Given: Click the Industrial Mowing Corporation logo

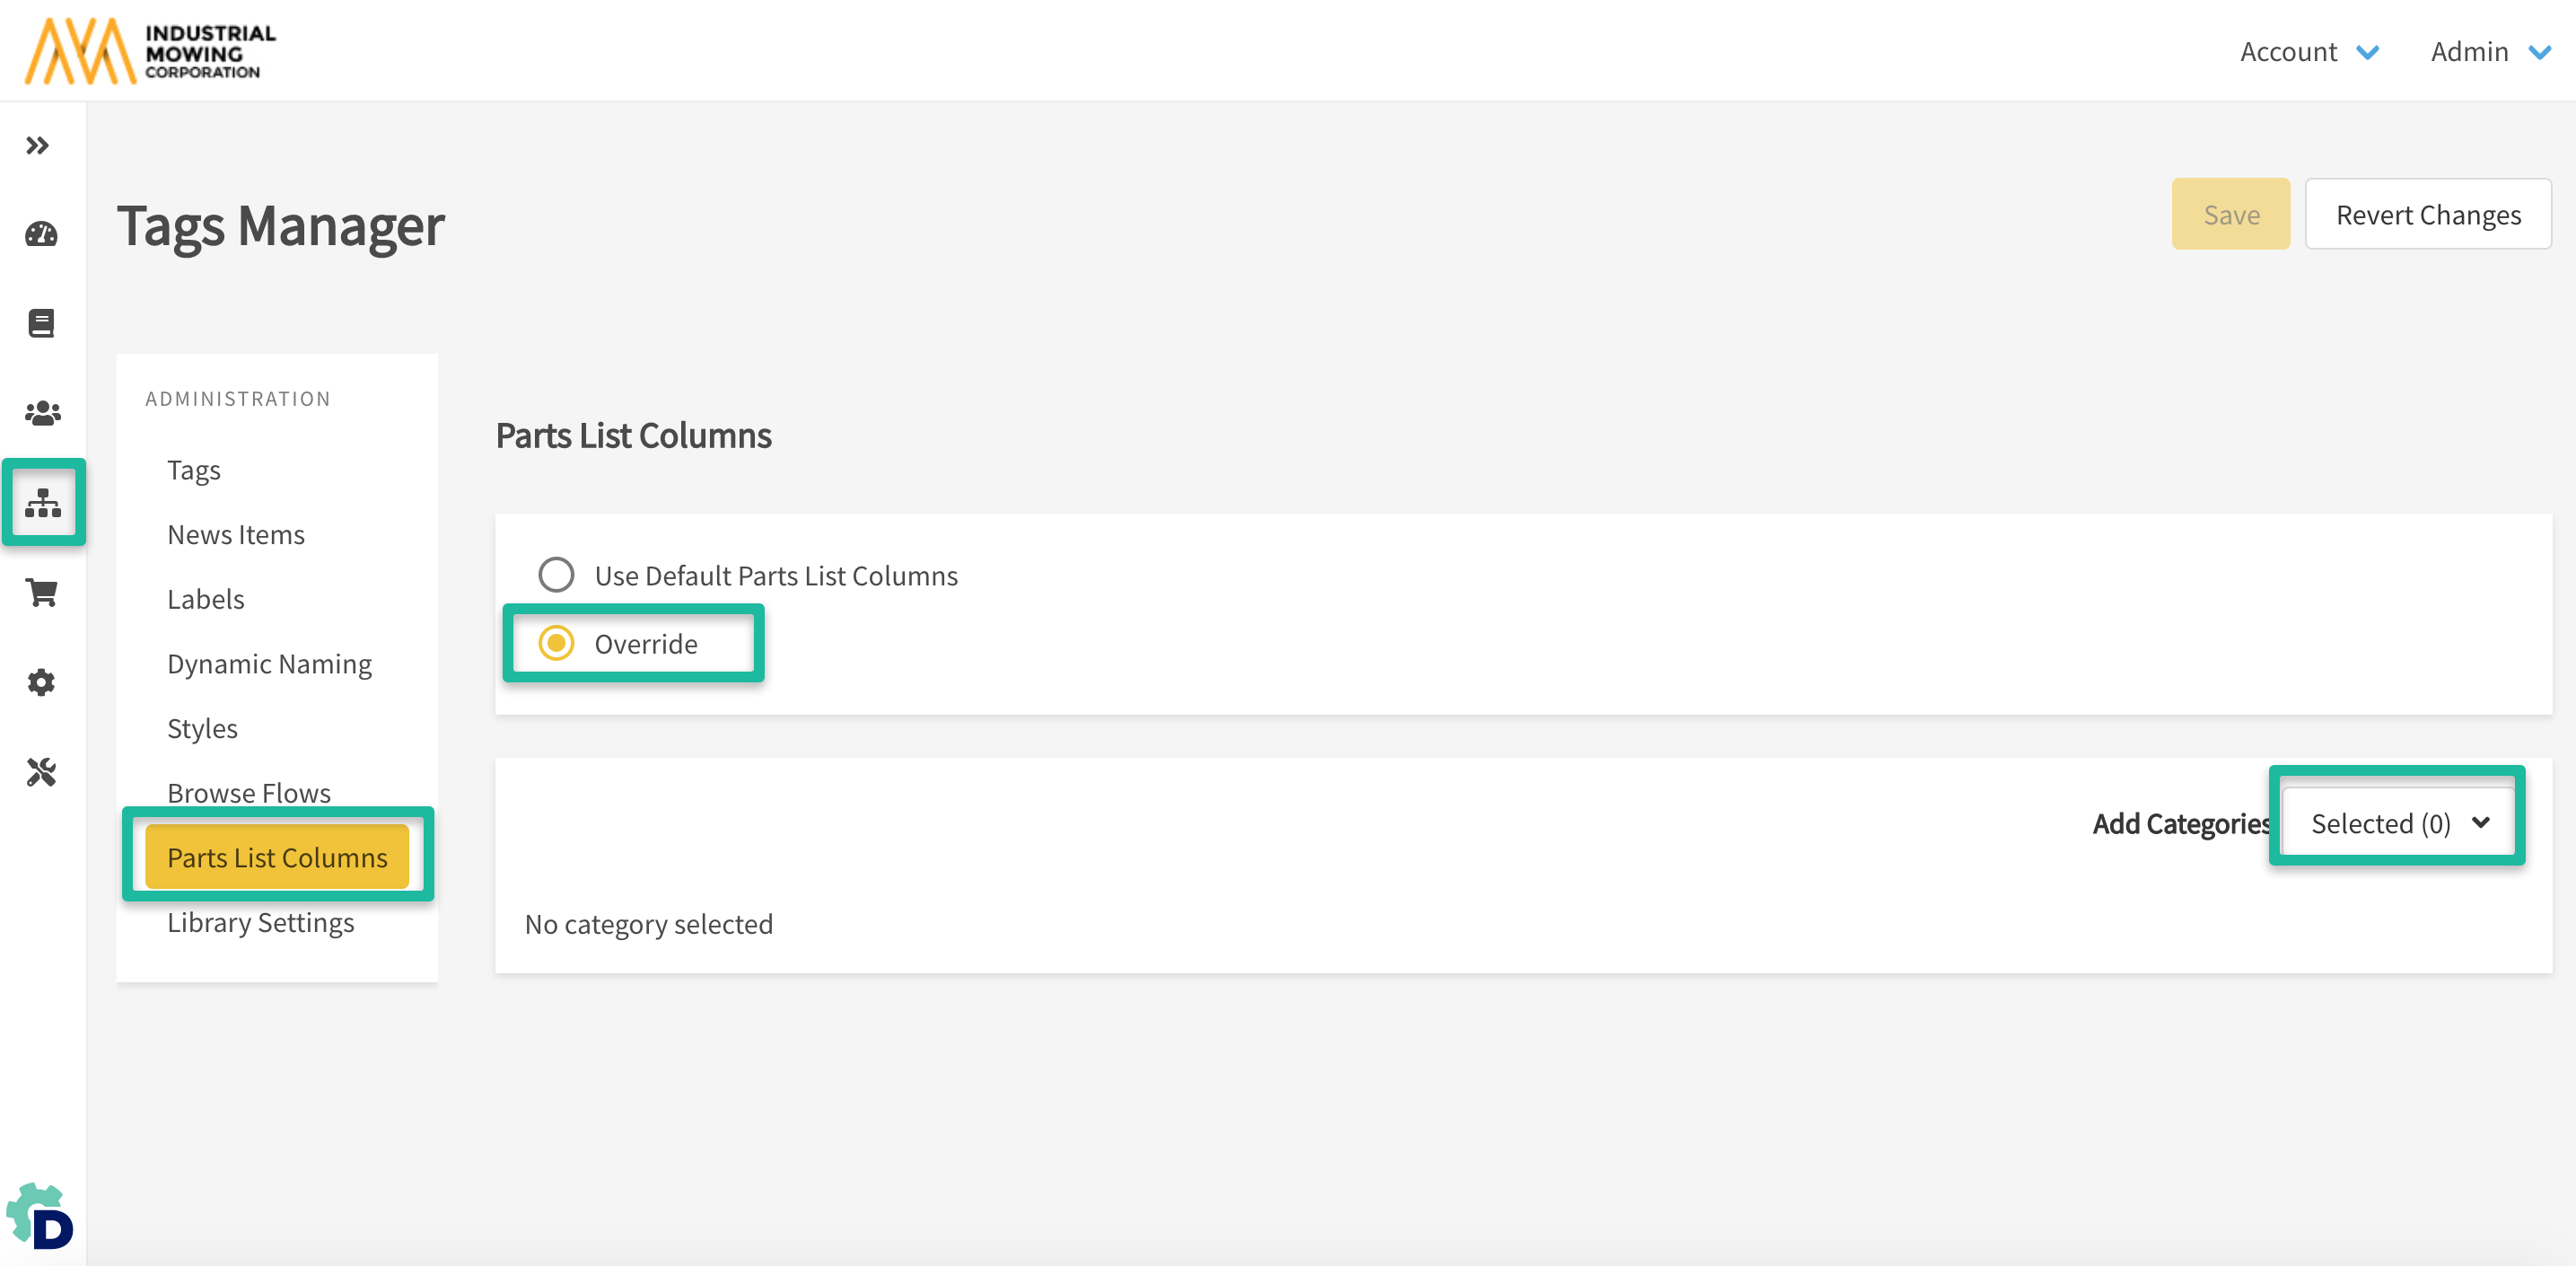Looking at the screenshot, I should 150,51.
